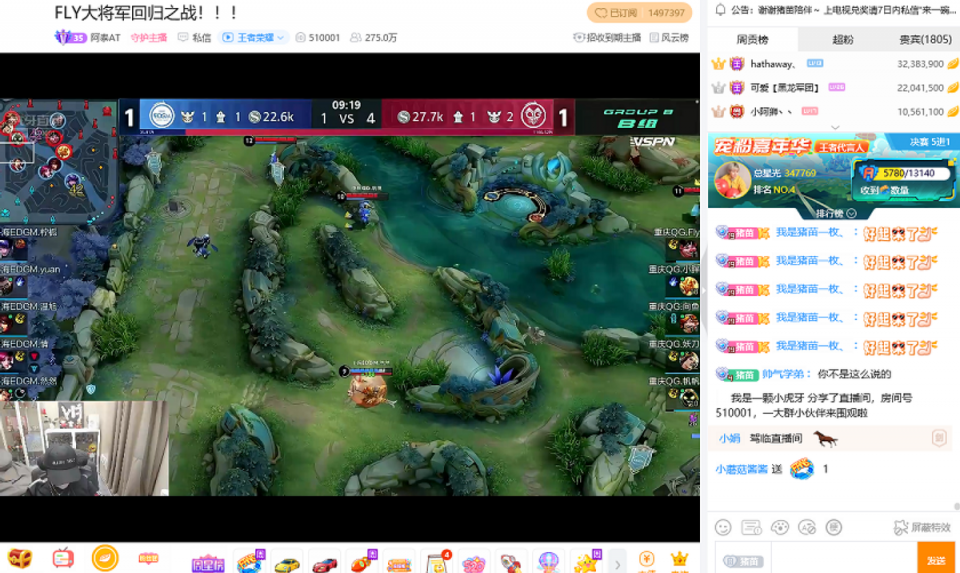
Task: Click the 招收到期主播 link
Action: (x=607, y=37)
